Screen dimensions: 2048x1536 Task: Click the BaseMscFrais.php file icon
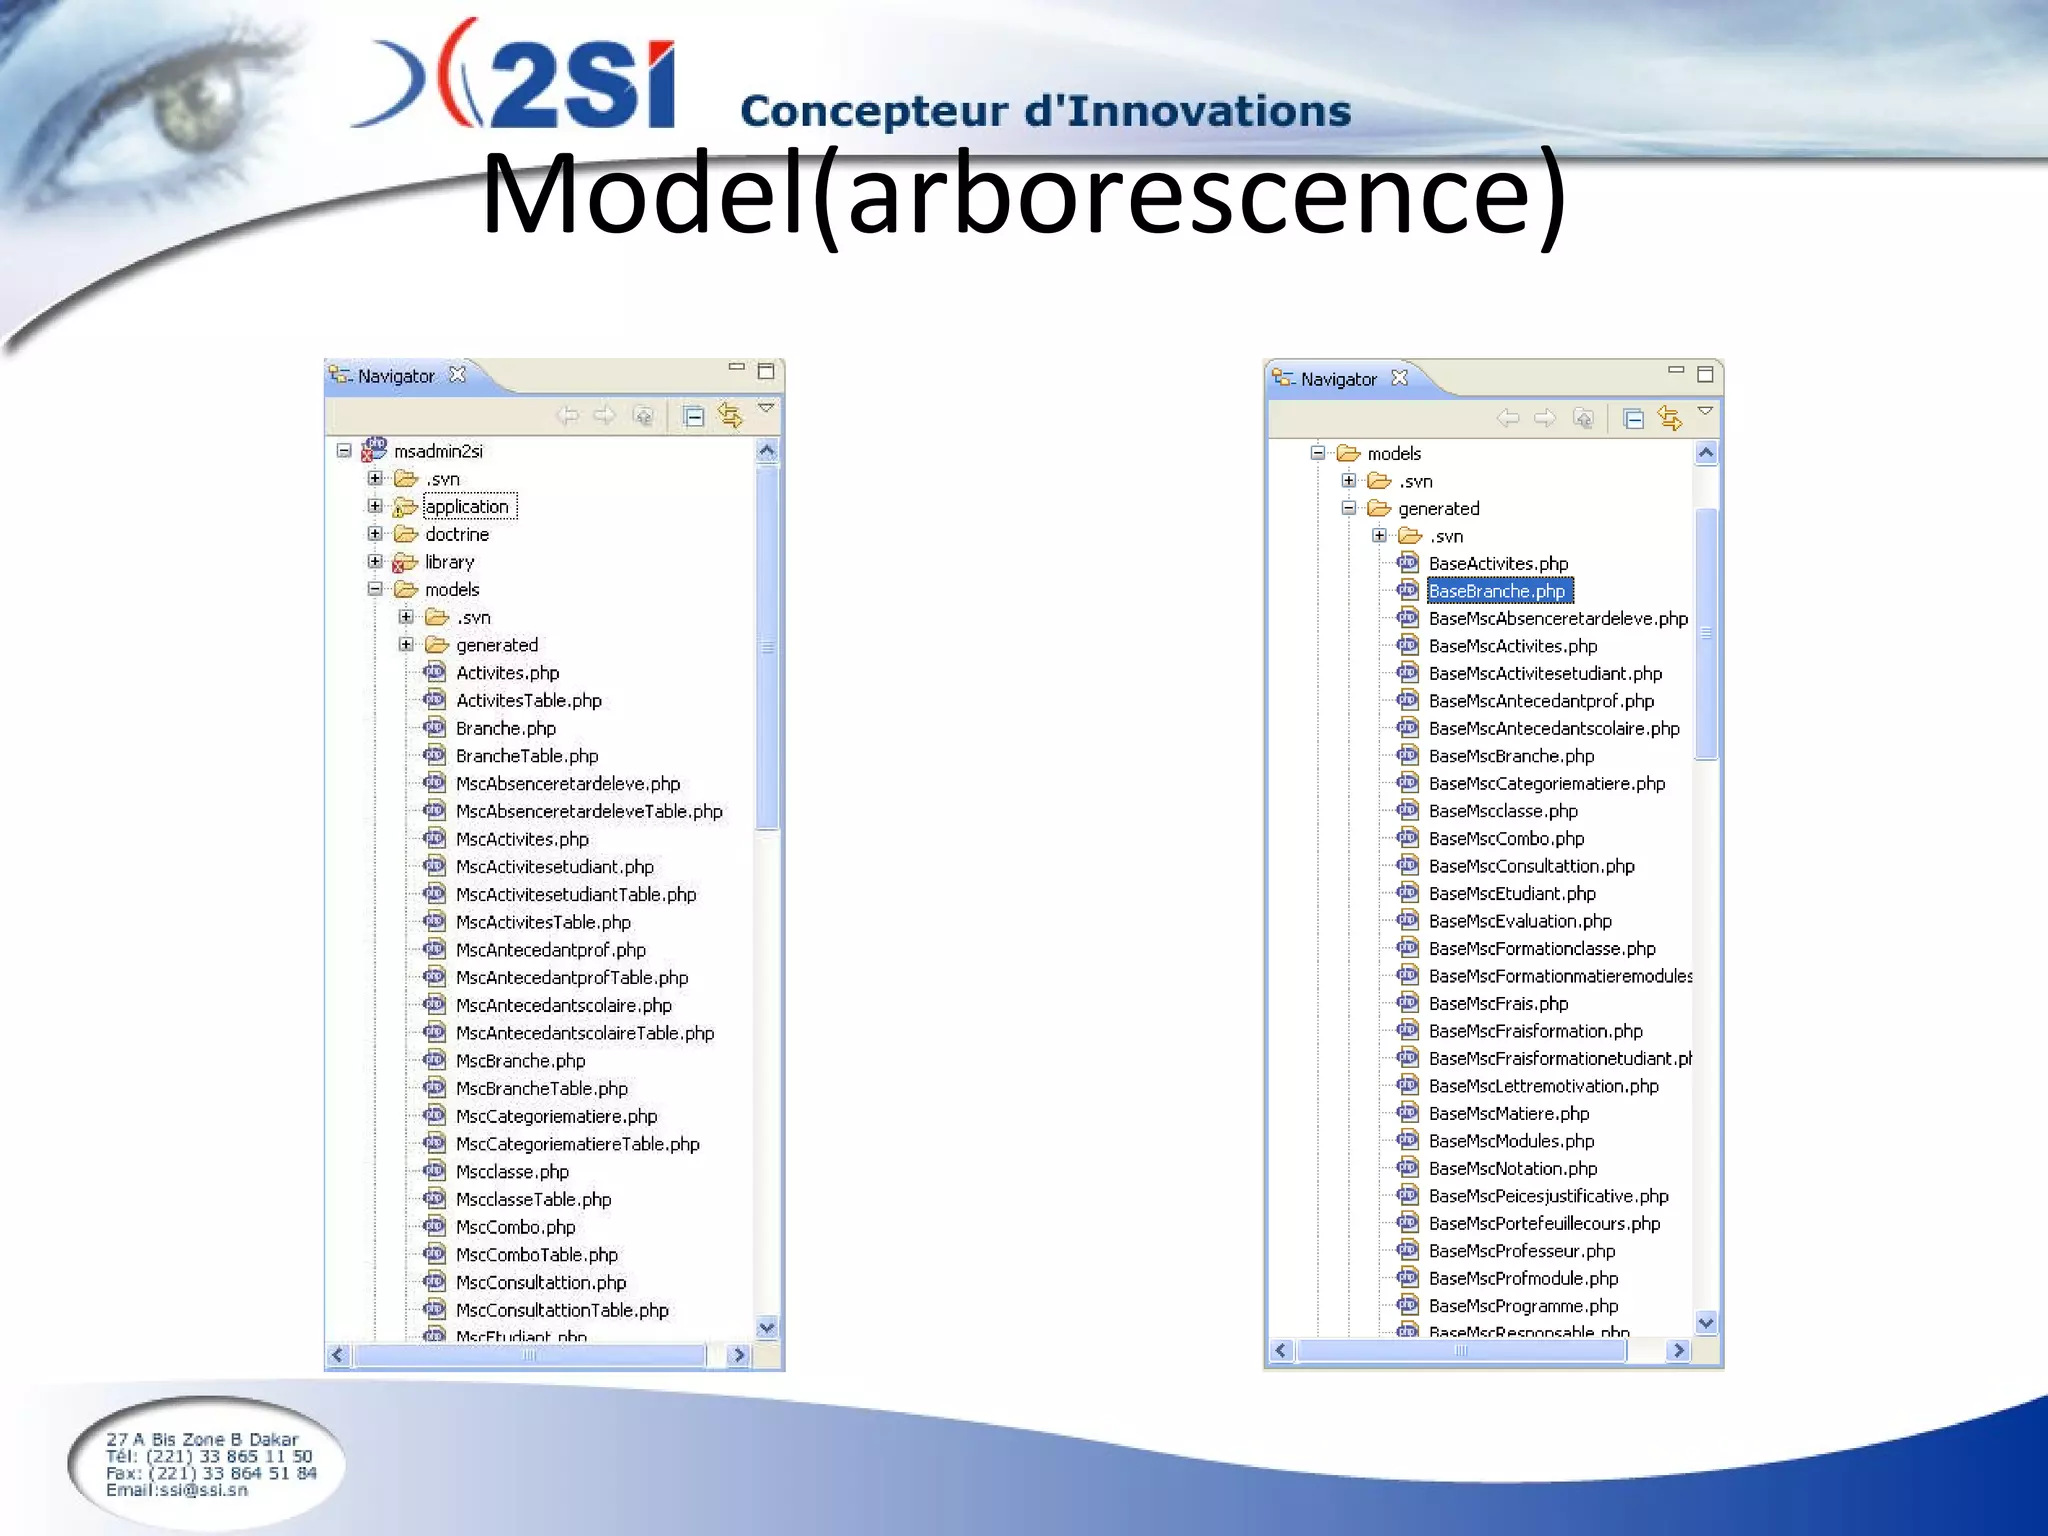pos(1408,1002)
